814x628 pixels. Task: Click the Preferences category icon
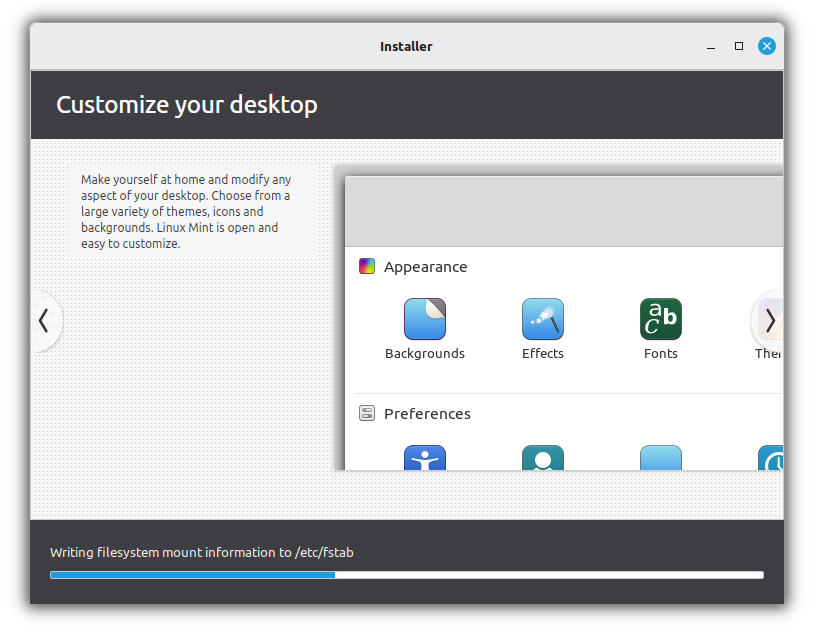click(366, 413)
